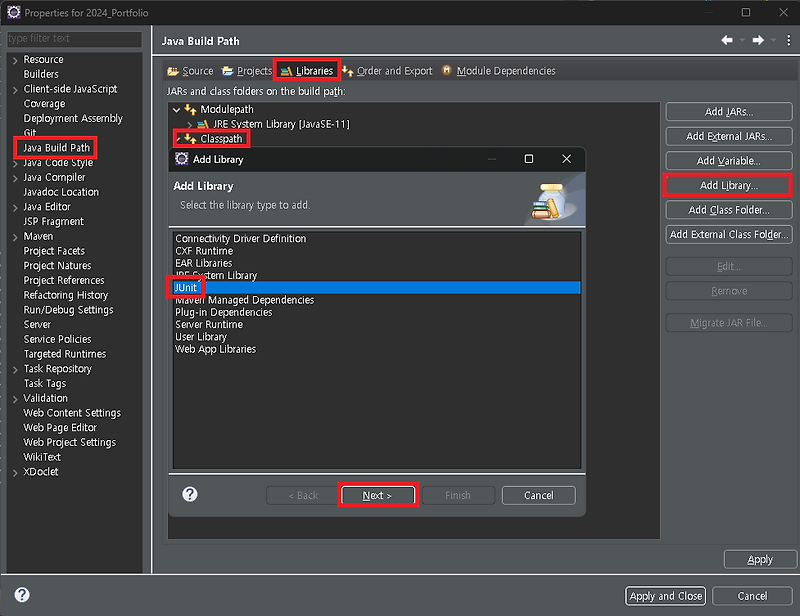Click the help icon at the window's bottom left

point(21,596)
